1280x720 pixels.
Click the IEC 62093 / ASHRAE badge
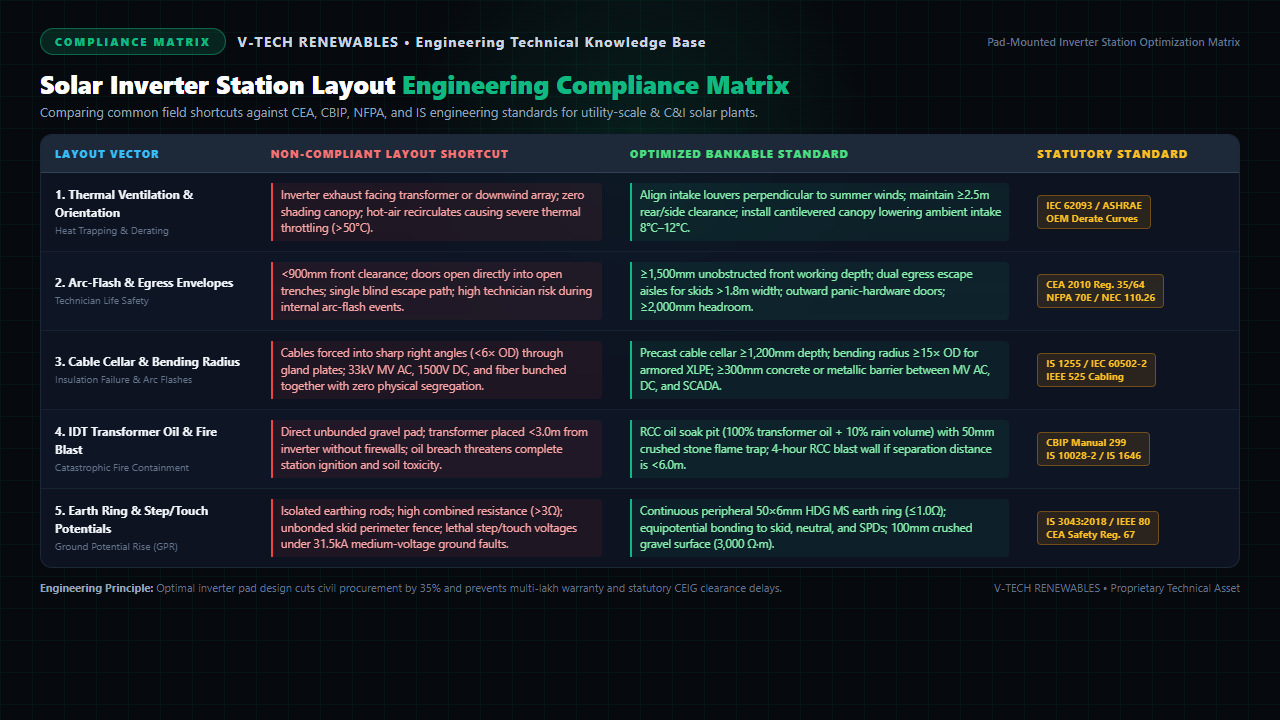[1094, 212]
